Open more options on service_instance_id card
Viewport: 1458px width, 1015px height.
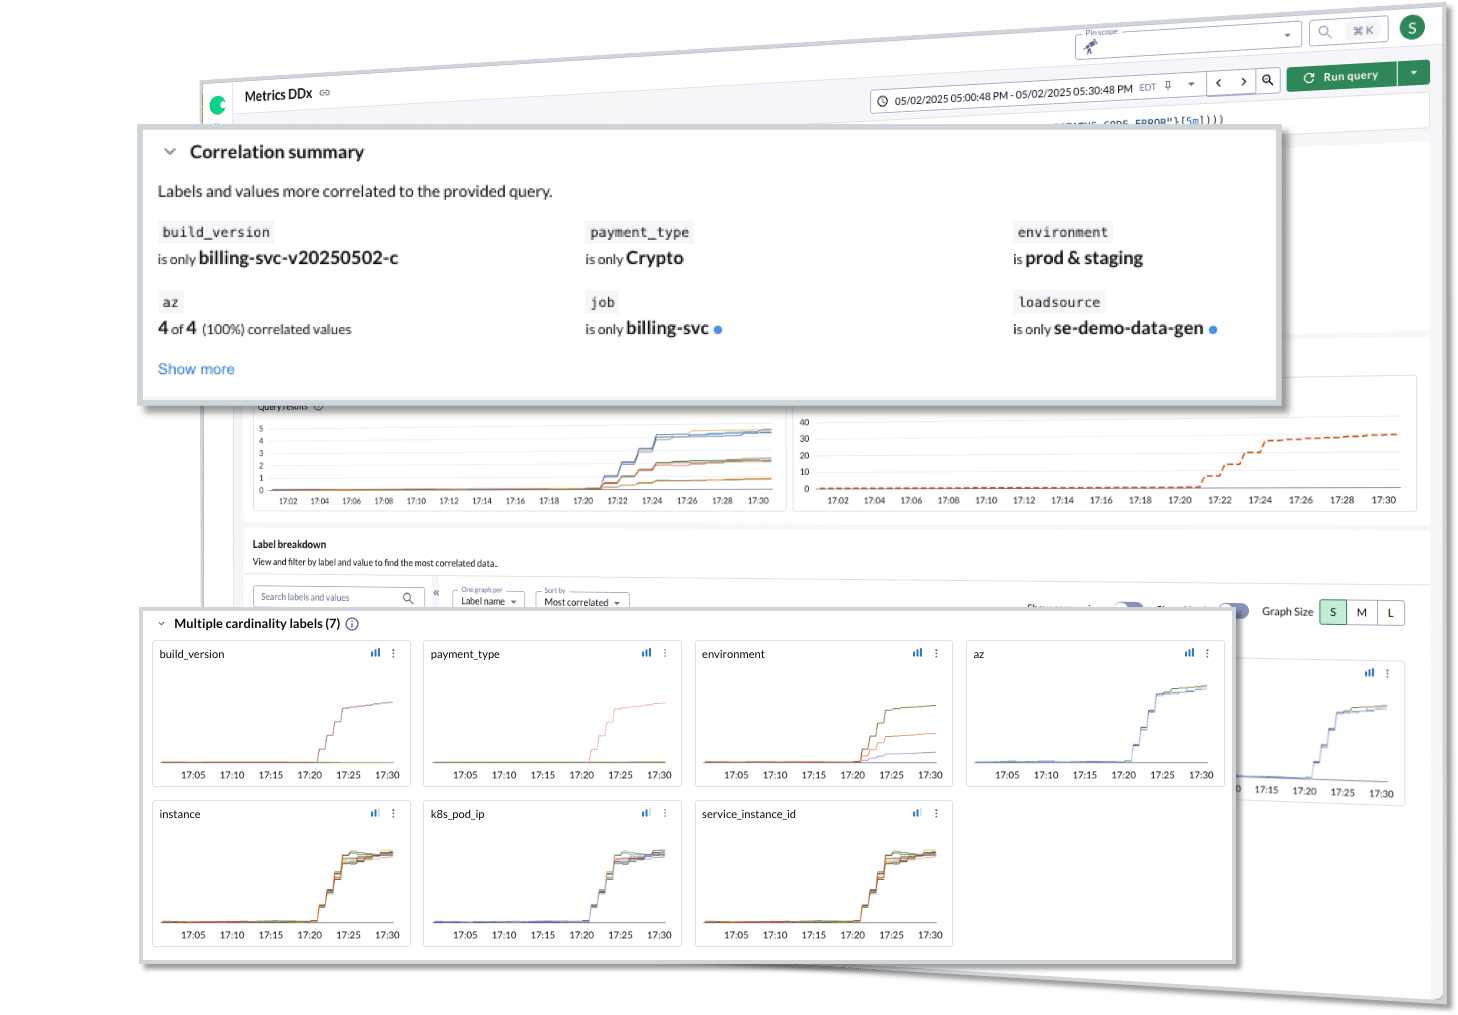(x=936, y=813)
